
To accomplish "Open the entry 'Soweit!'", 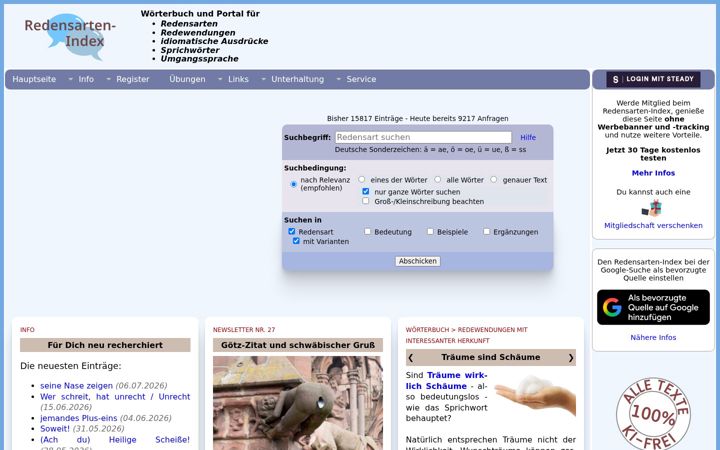I will pos(55,429).
